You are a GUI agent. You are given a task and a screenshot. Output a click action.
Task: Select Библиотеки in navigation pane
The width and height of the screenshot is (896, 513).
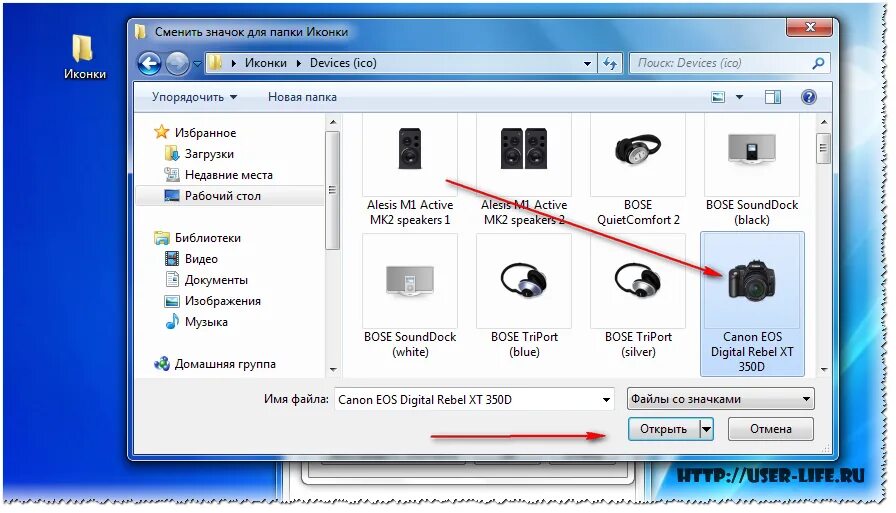point(207,238)
